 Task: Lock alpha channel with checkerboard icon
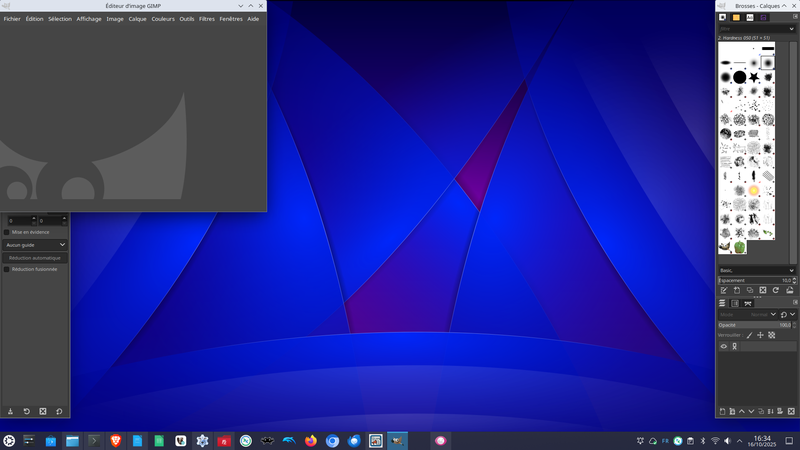[772, 335]
